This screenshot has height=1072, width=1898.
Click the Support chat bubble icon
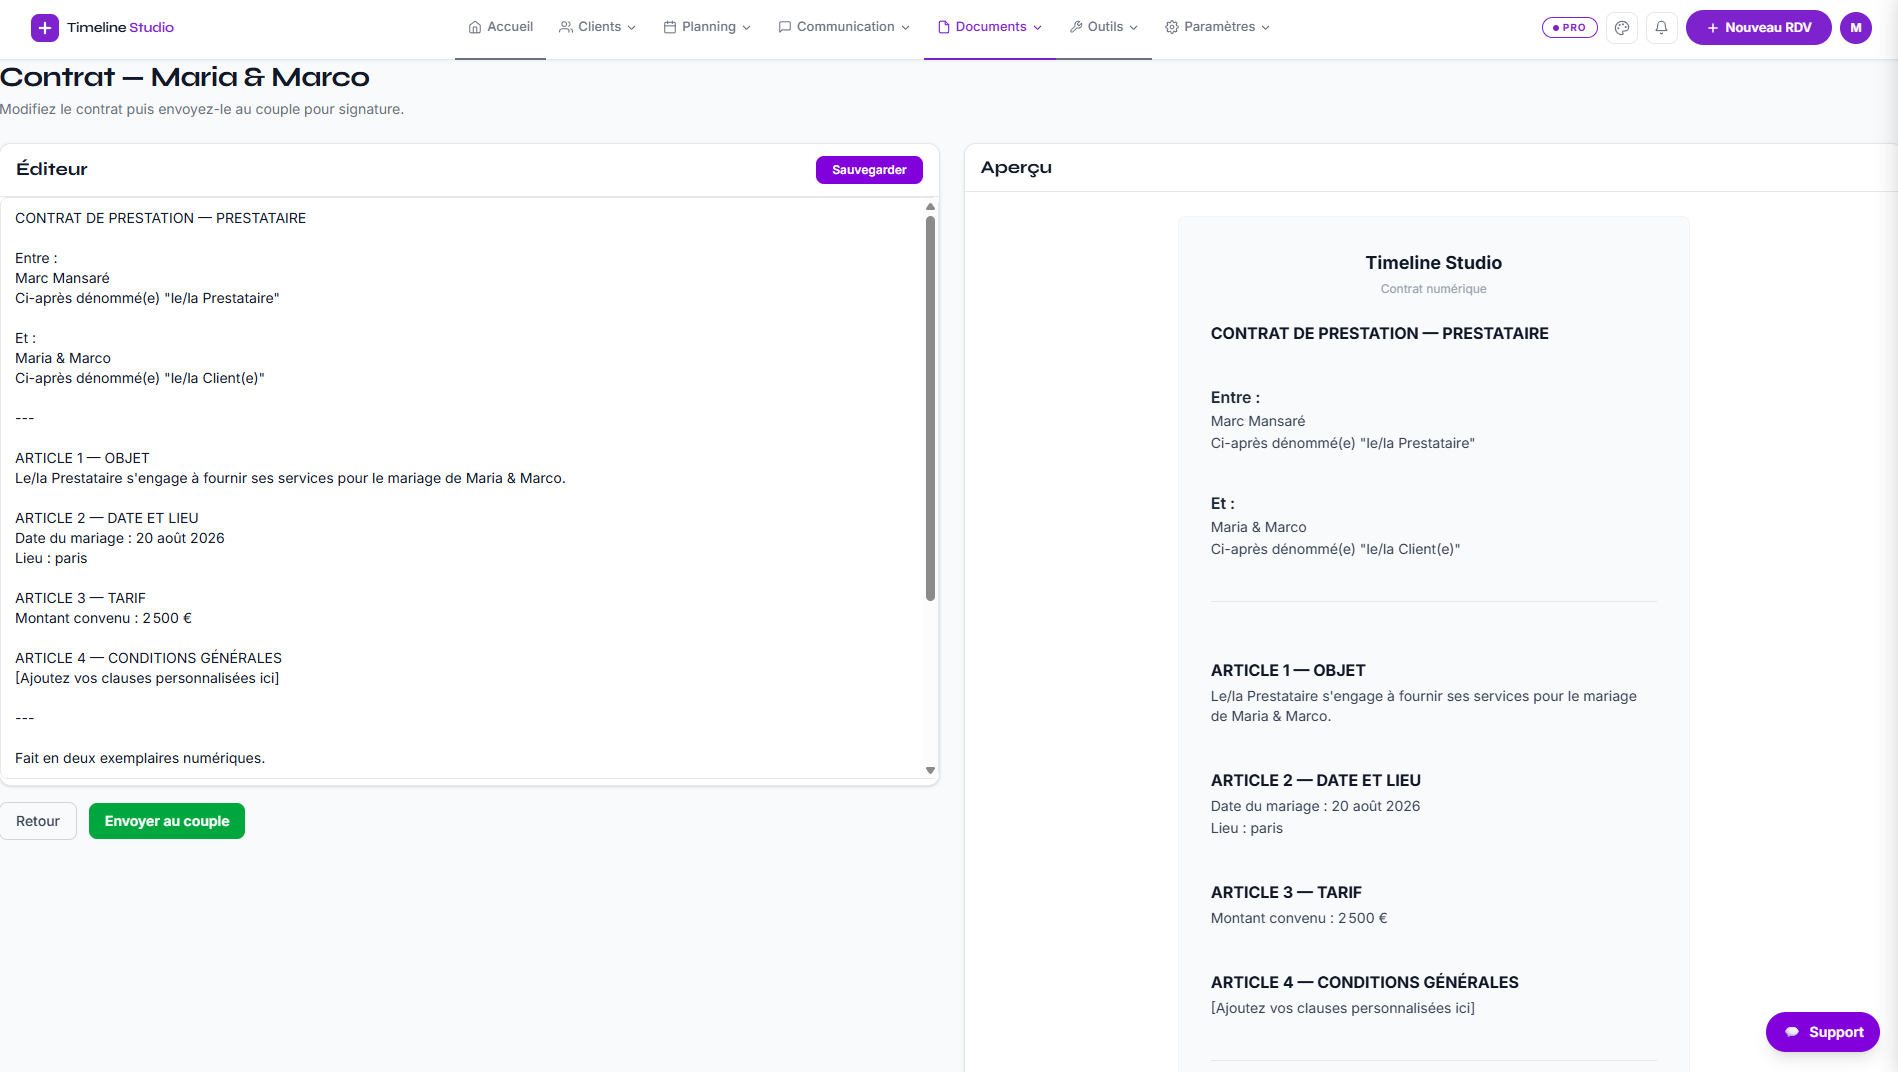(x=1792, y=1032)
